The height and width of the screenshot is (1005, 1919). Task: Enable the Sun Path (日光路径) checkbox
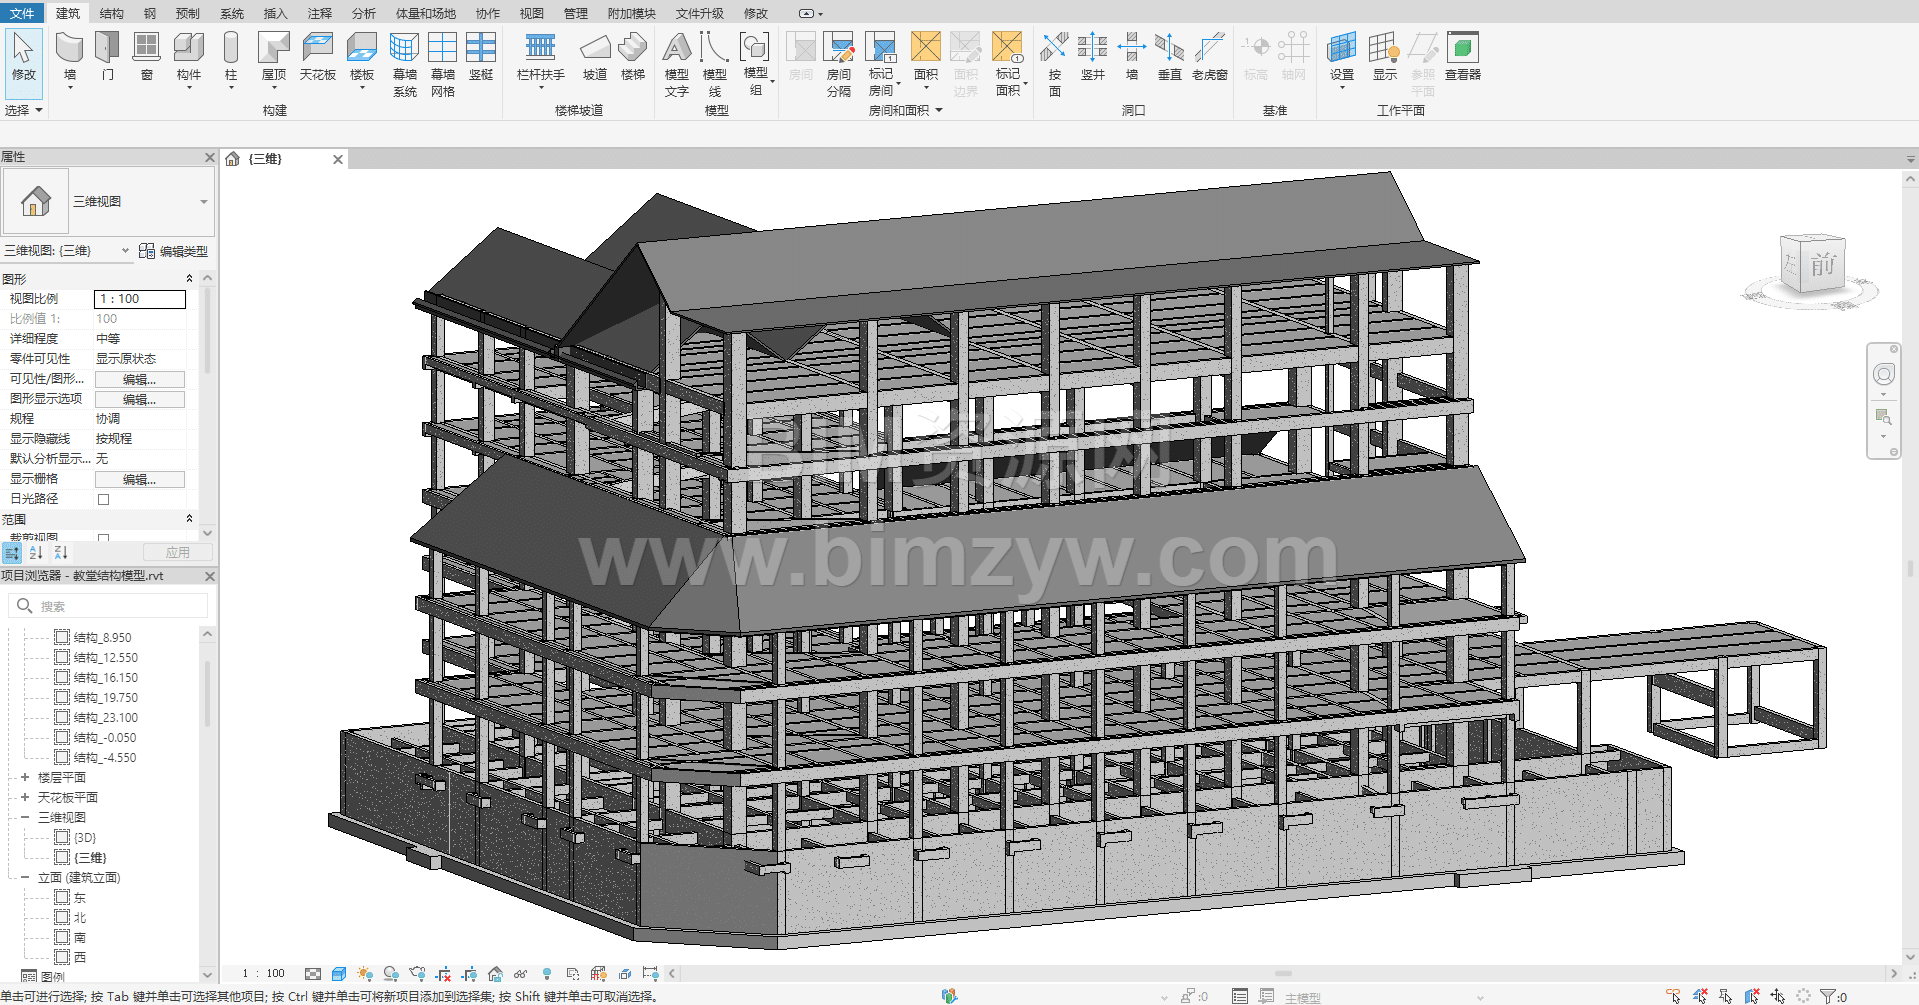coord(103,499)
